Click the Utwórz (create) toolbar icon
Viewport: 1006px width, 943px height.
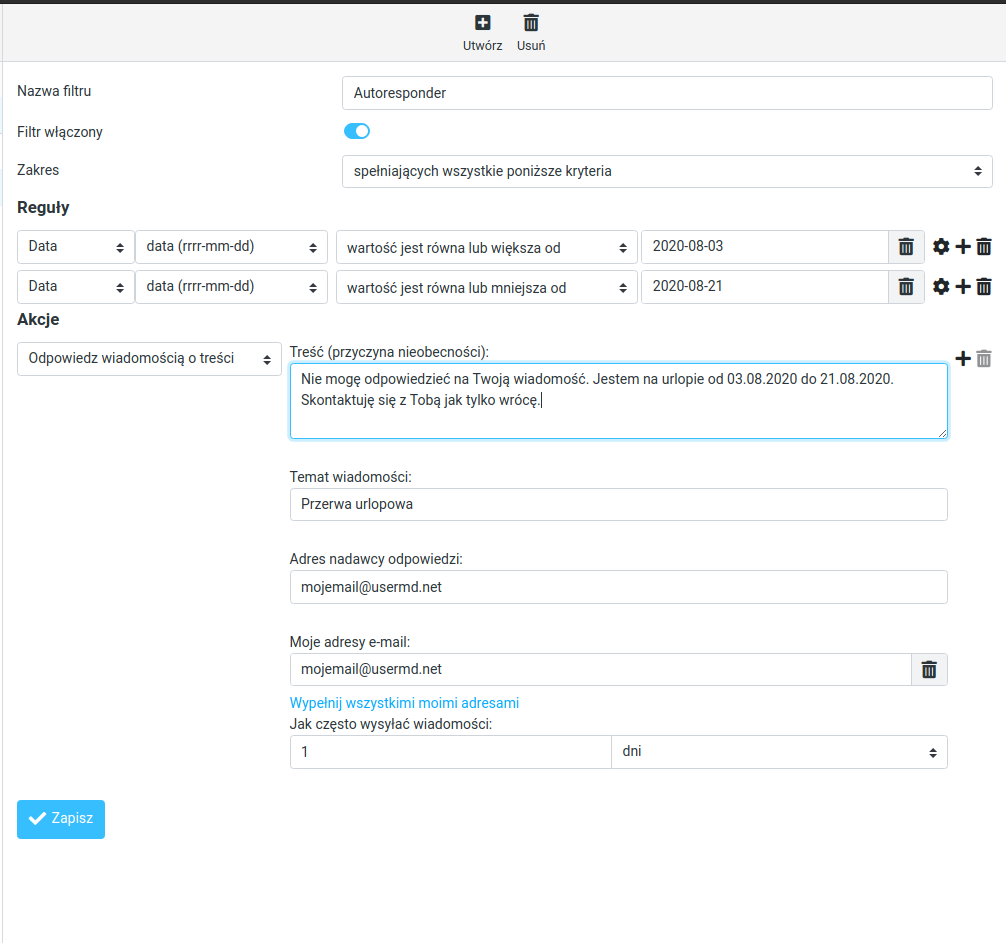tap(482, 23)
